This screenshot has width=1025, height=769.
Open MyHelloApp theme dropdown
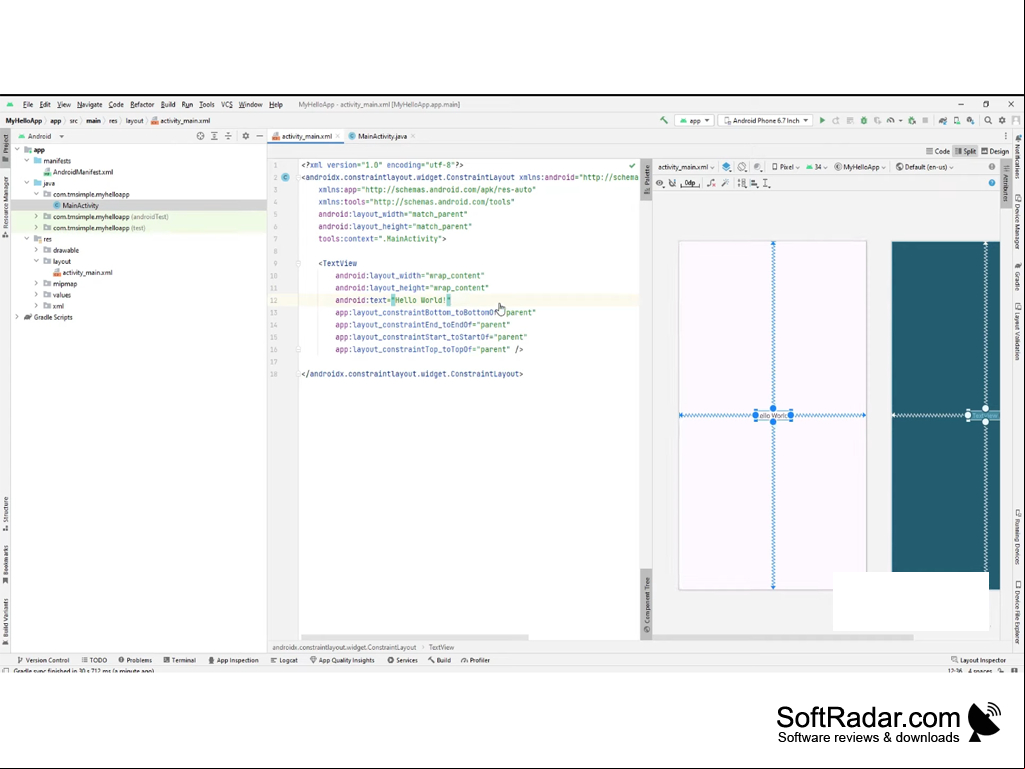click(x=859, y=167)
